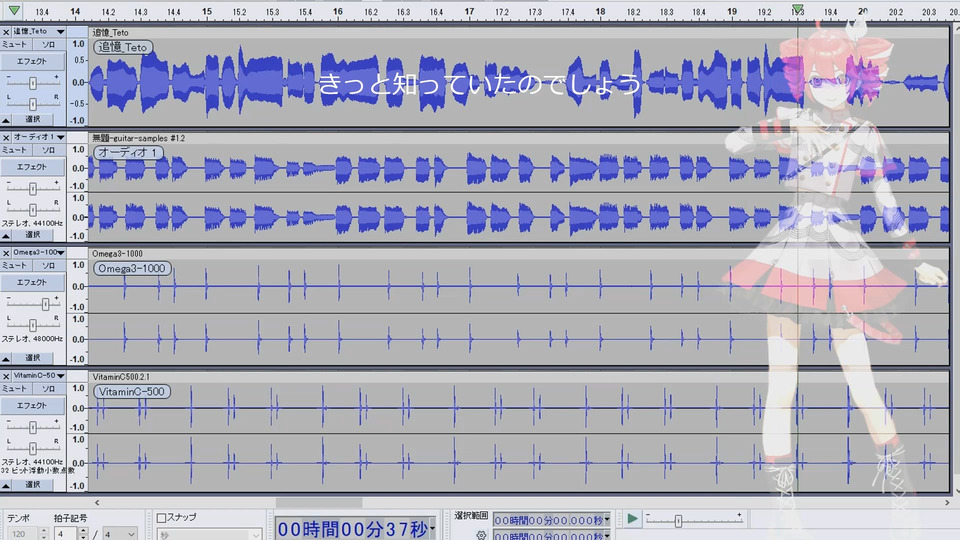The height and width of the screenshot is (540, 960).
Task: Collapse the VitaminC-500 track
Action: tap(6, 485)
